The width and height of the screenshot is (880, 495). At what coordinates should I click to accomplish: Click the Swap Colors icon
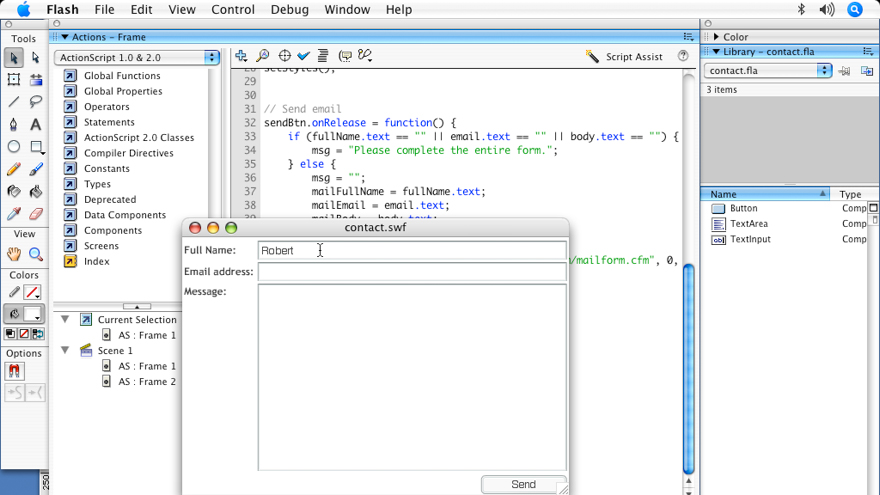pyautogui.click(x=38, y=334)
